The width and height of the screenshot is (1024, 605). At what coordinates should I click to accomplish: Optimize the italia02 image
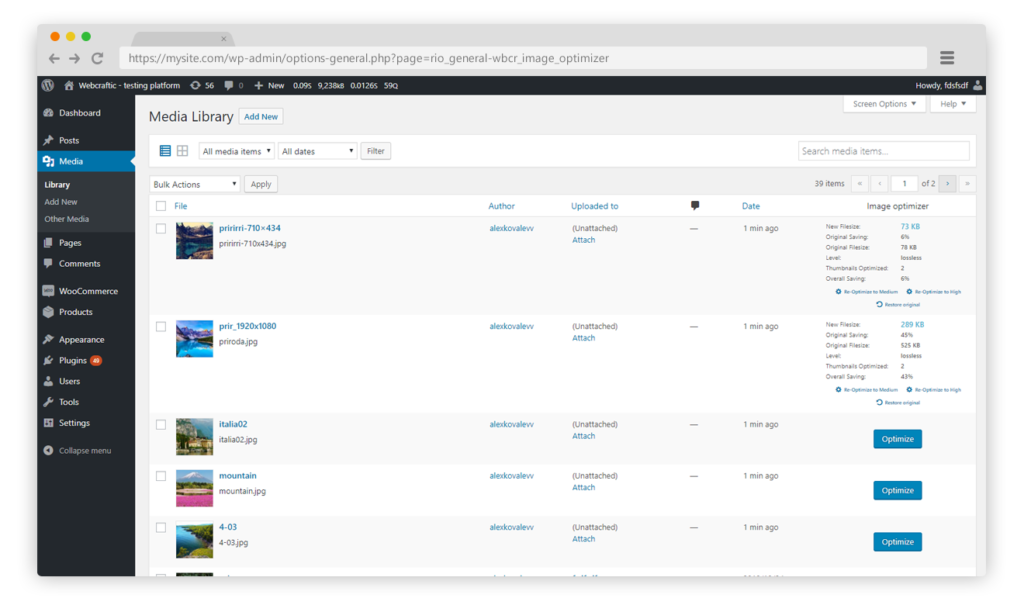pyautogui.click(x=897, y=439)
